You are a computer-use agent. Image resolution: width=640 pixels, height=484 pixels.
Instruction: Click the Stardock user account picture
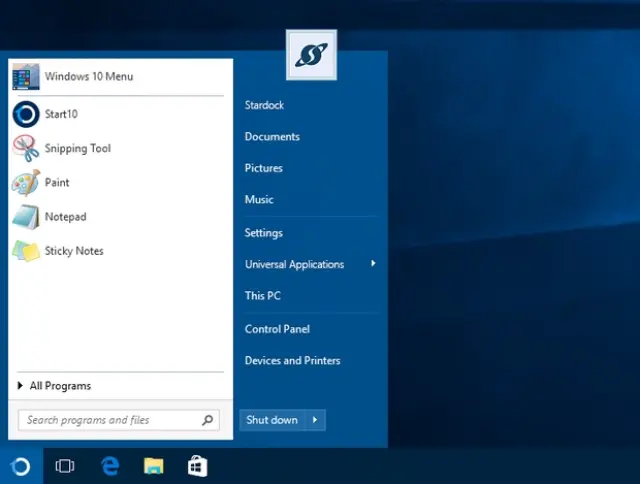tap(311, 55)
